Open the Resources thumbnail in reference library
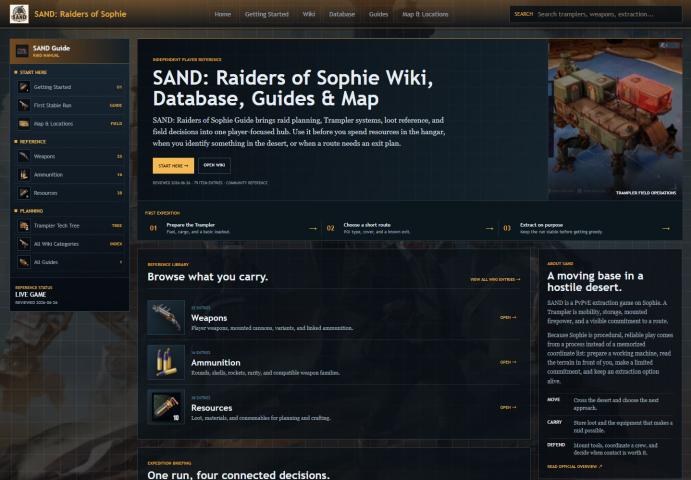Image resolution: width=691 pixels, height=480 pixels. tap(166, 407)
